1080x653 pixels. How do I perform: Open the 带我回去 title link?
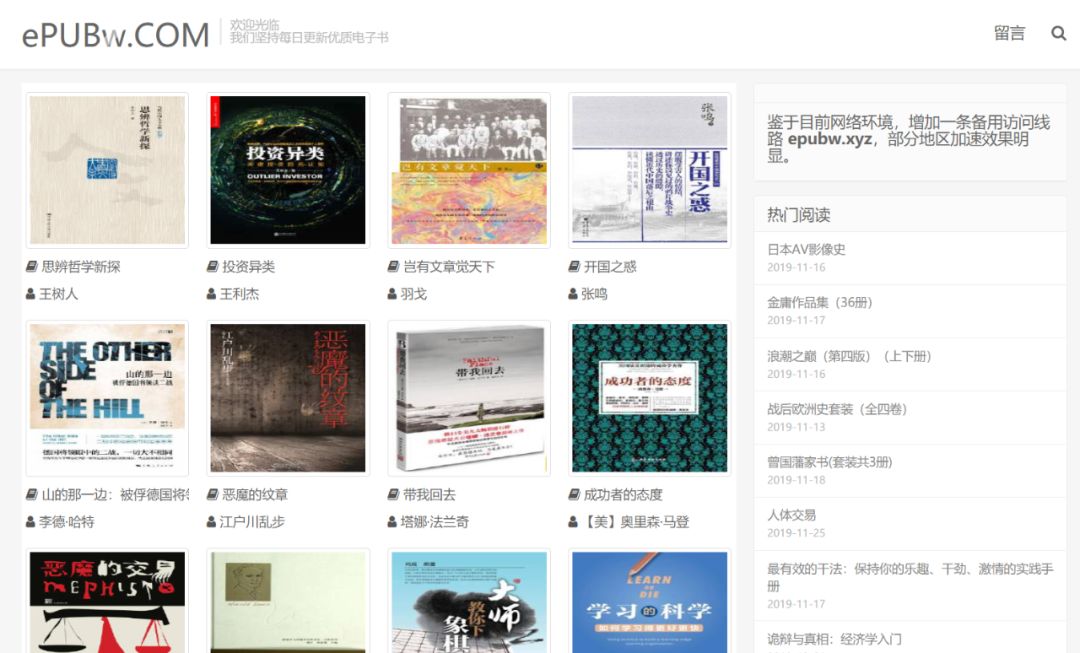(429, 495)
